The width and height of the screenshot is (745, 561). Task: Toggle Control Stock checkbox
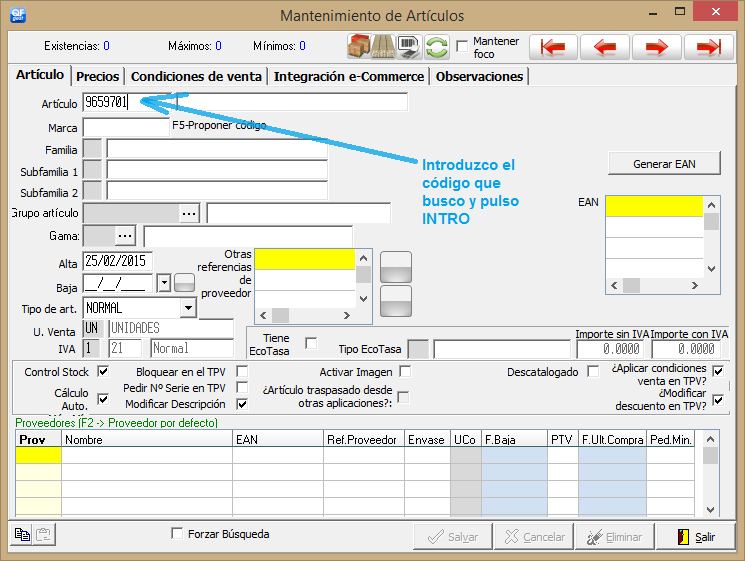click(x=103, y=371)
